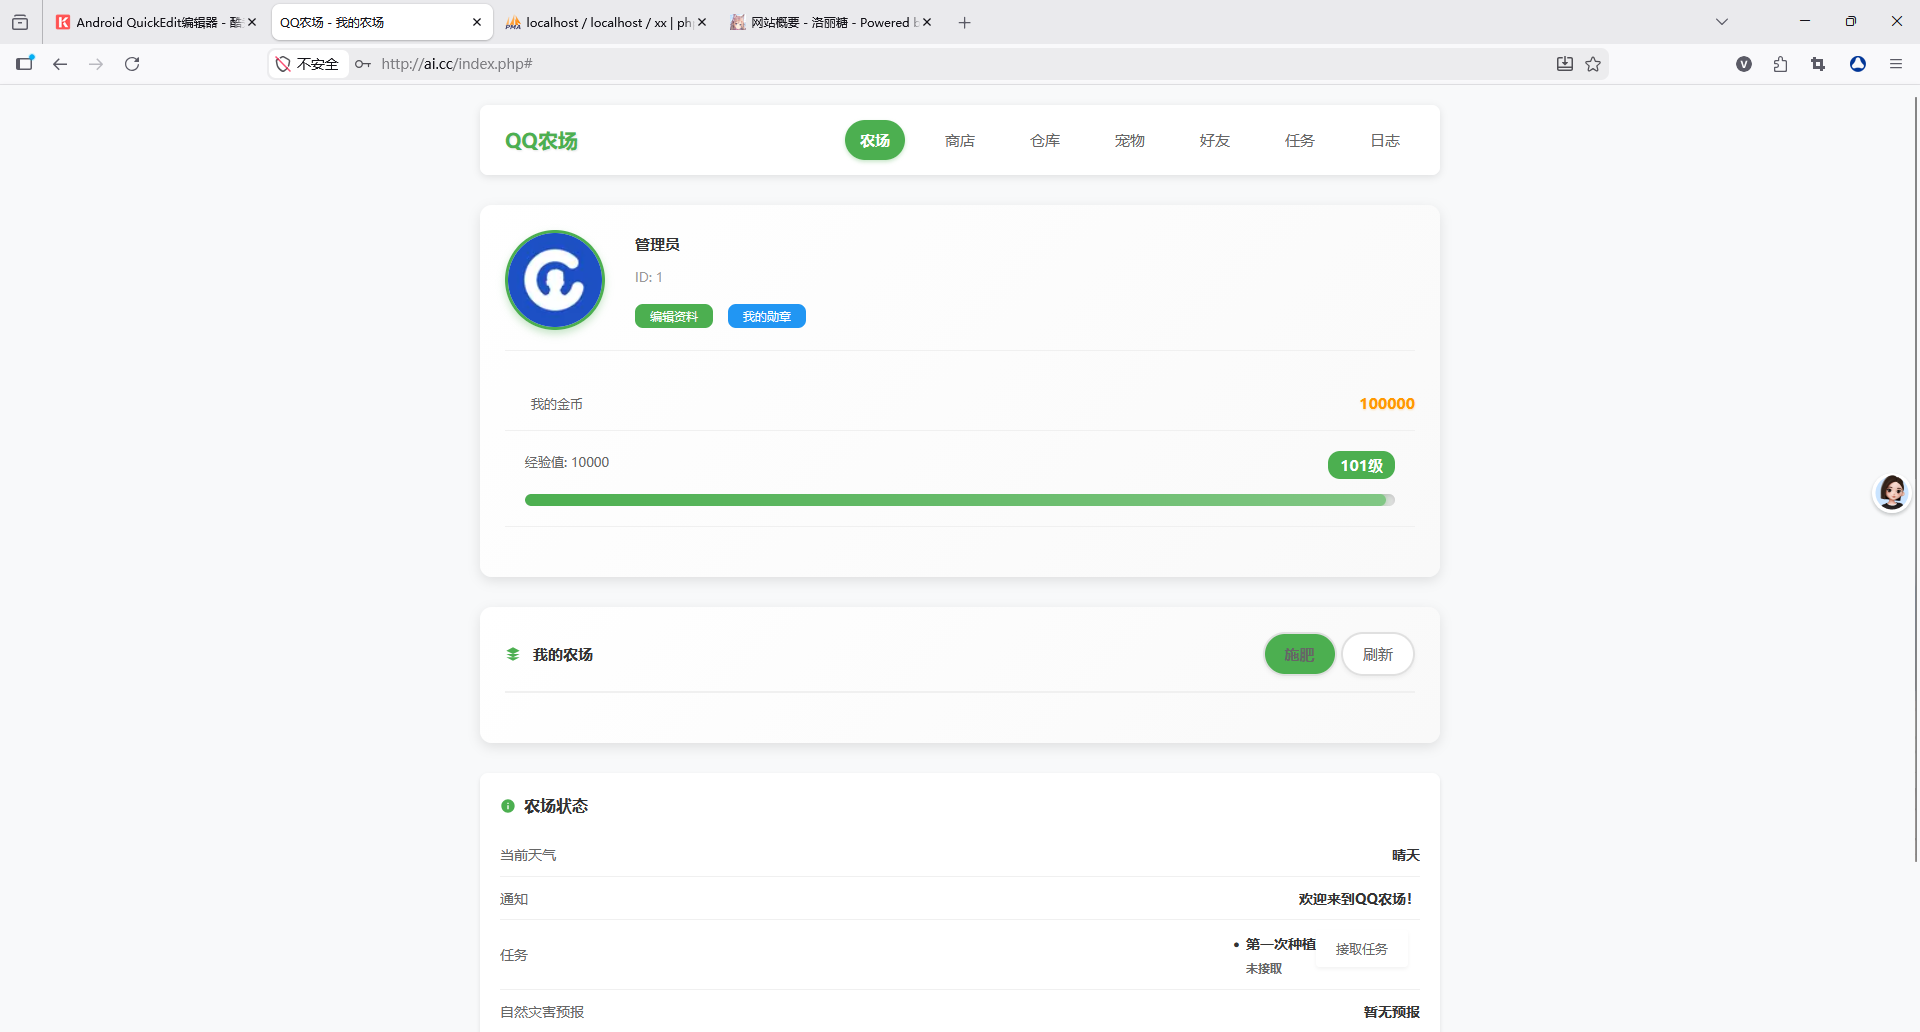Open the 商店 shop menu item

click(x=959, y=141)
